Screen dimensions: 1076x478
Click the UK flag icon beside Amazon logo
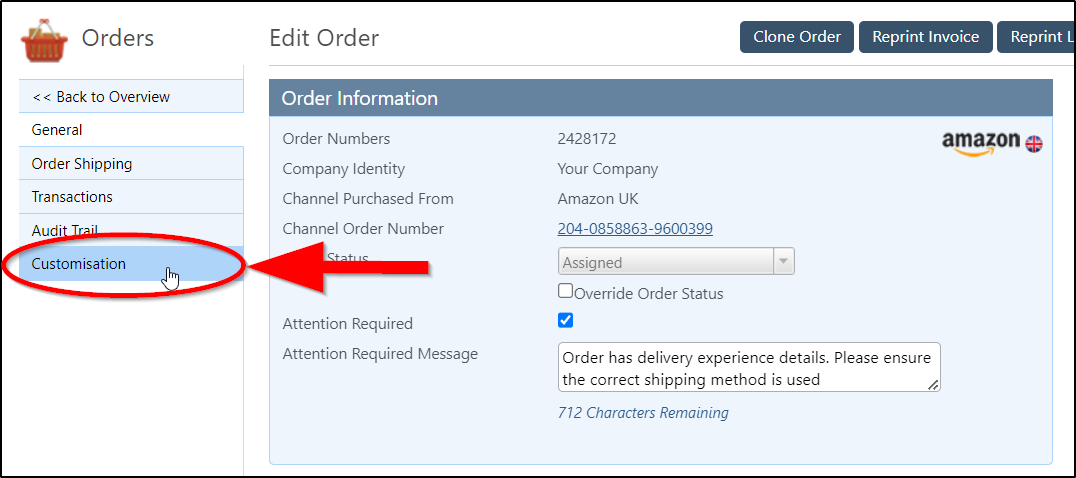point(1033,143)
